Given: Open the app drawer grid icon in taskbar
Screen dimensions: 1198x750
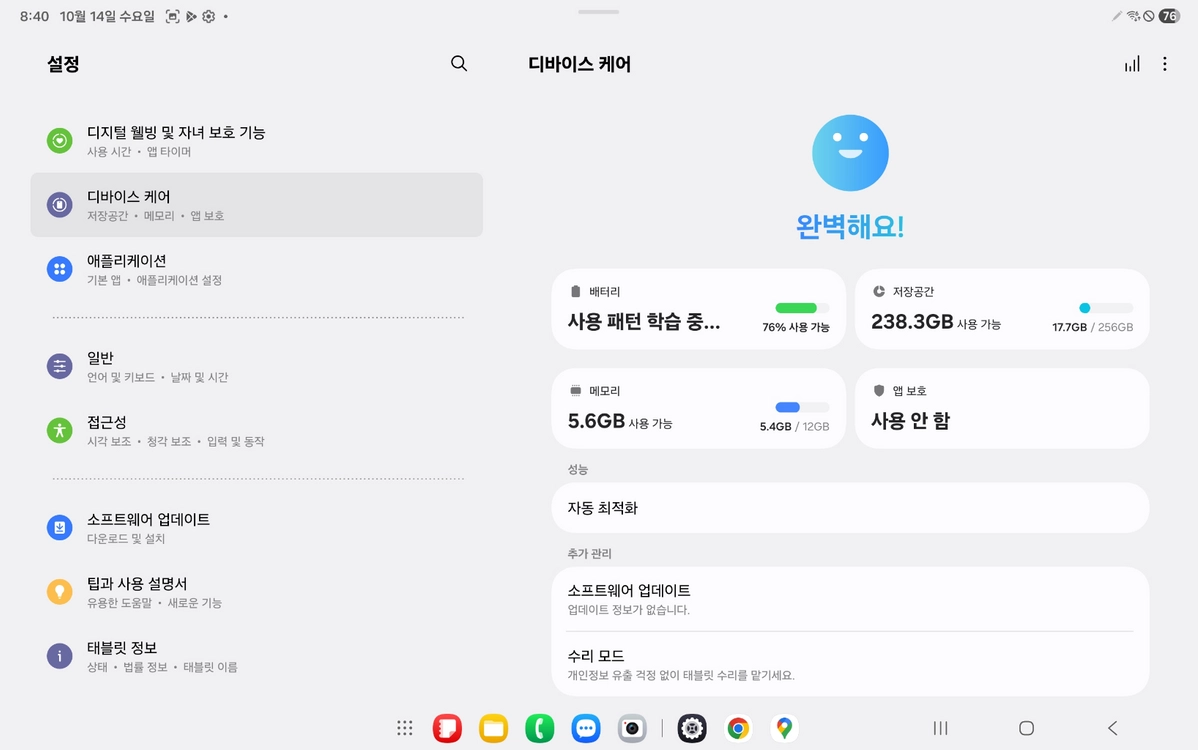Looking at the screenshot, I should tap(405, 728).
